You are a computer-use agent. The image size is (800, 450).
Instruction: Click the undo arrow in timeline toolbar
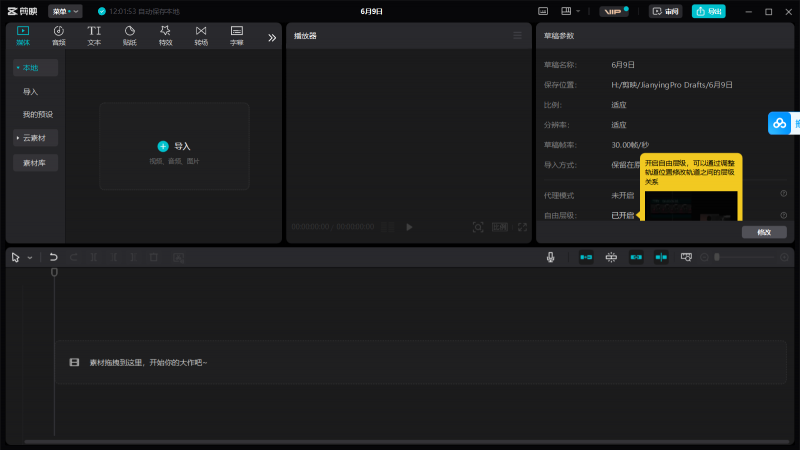54,257
